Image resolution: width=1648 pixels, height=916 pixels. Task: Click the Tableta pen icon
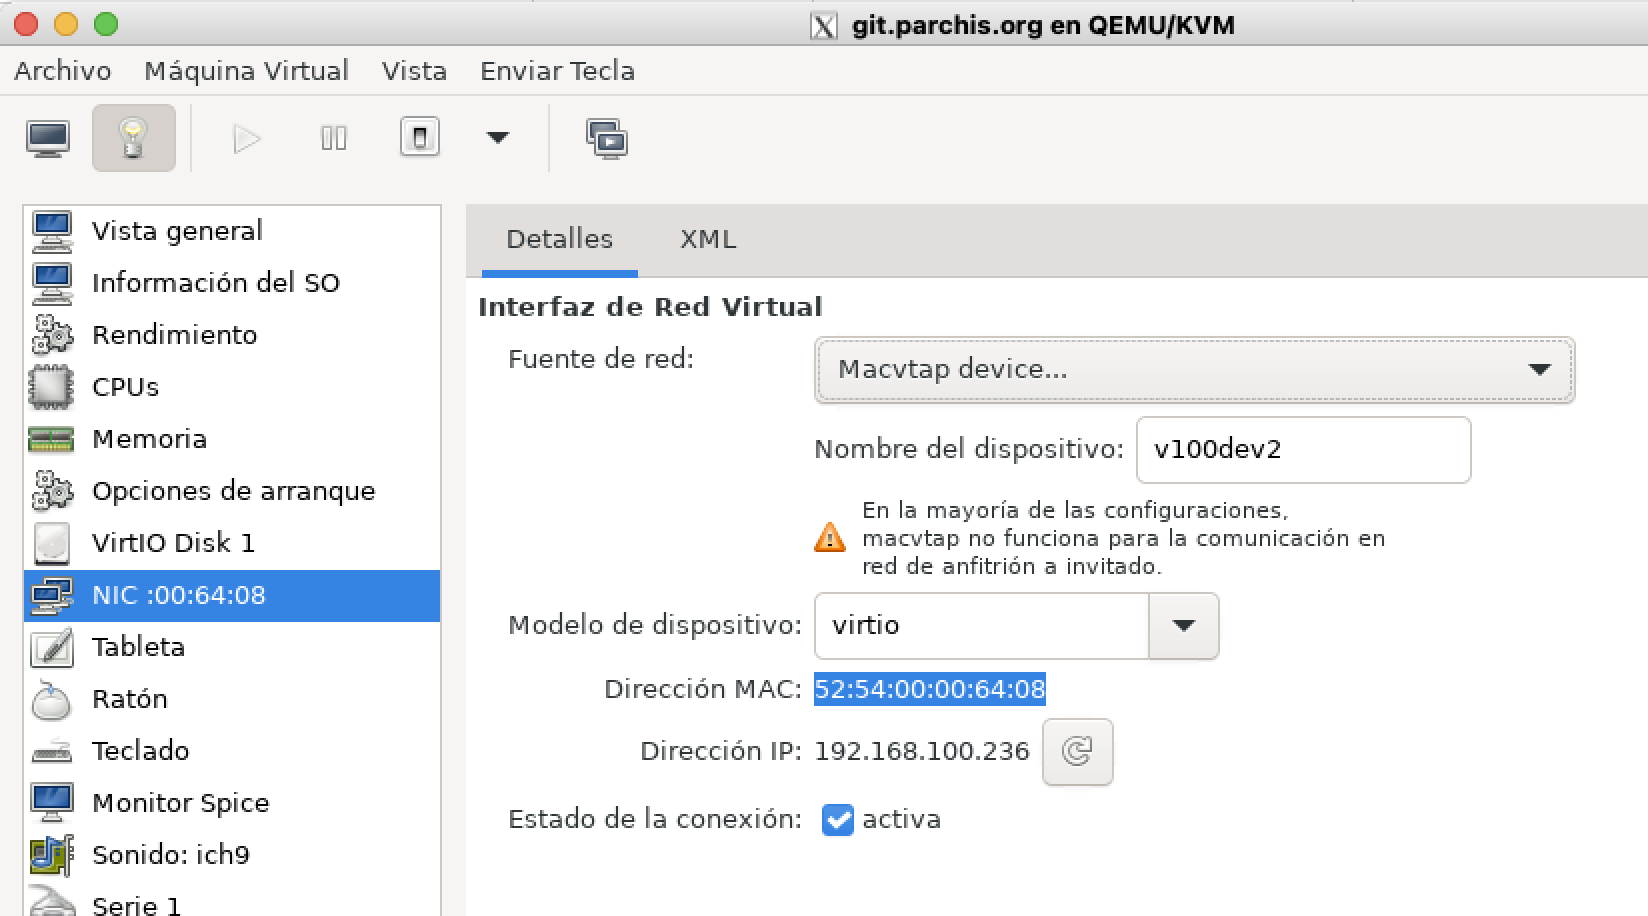pos(52,647)
